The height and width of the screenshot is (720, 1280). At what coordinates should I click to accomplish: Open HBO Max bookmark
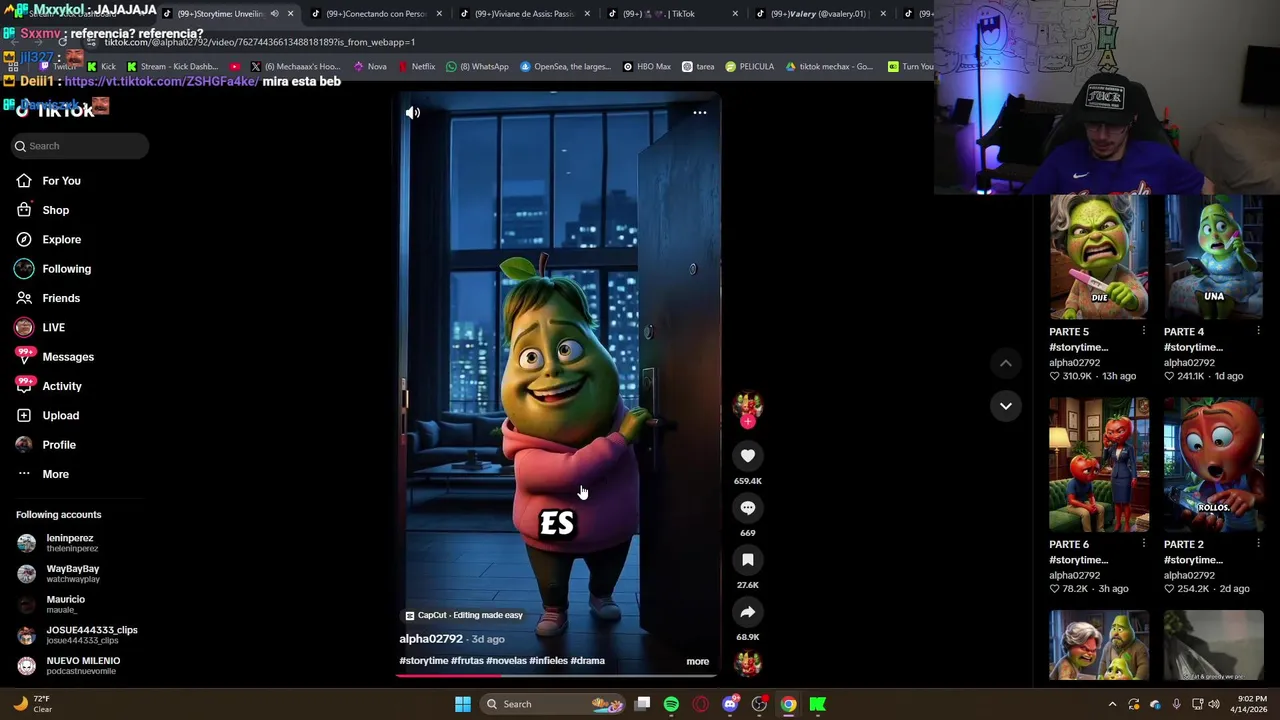tap(646, 67)
